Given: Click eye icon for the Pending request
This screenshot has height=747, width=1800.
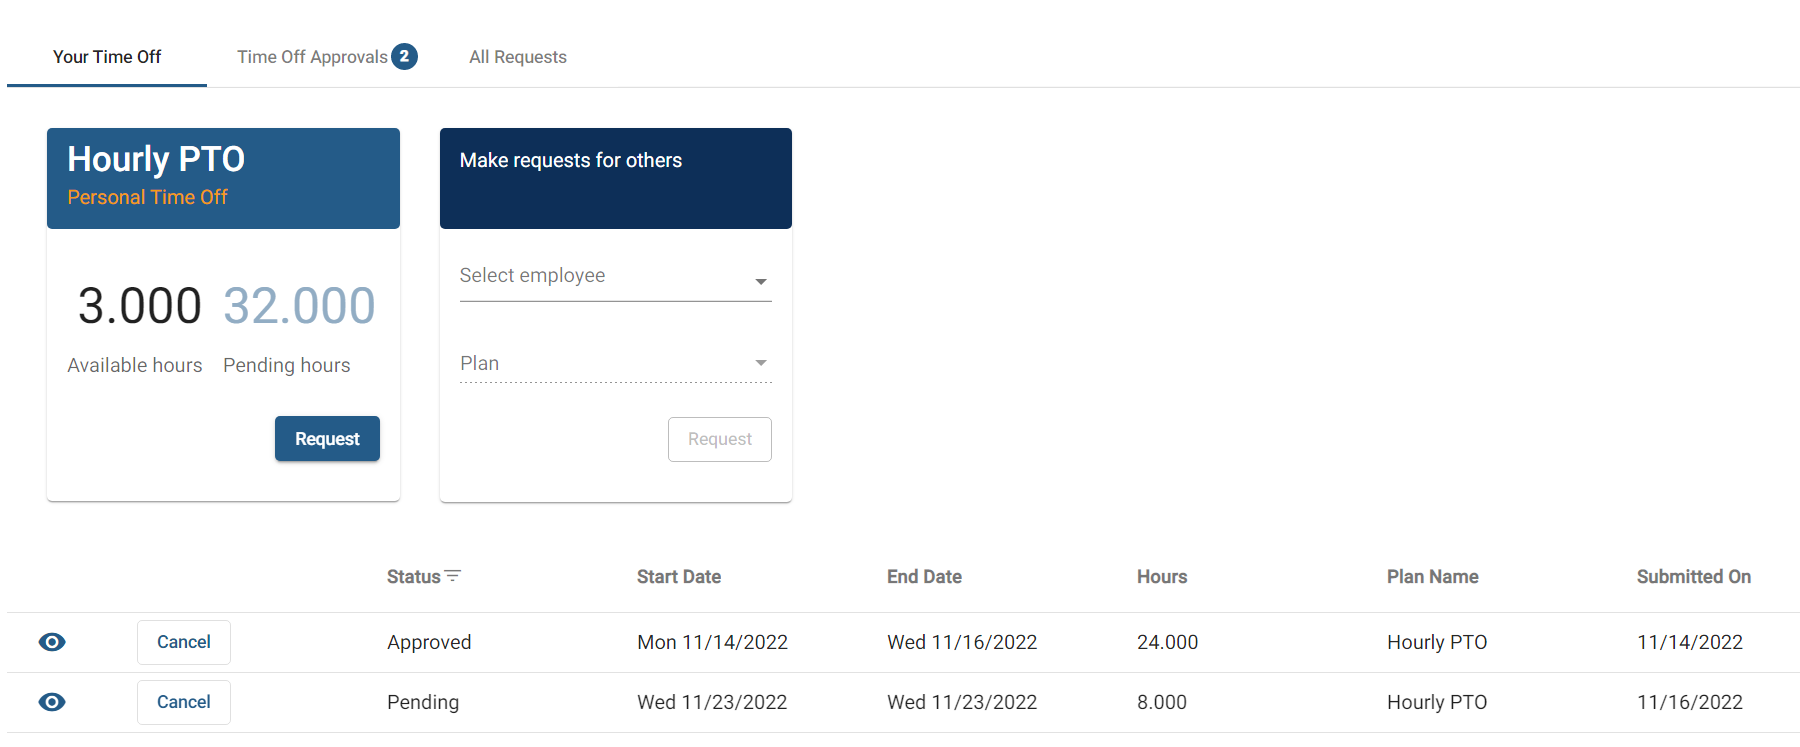Looking at the screenshot, I should tap(52, 702).
